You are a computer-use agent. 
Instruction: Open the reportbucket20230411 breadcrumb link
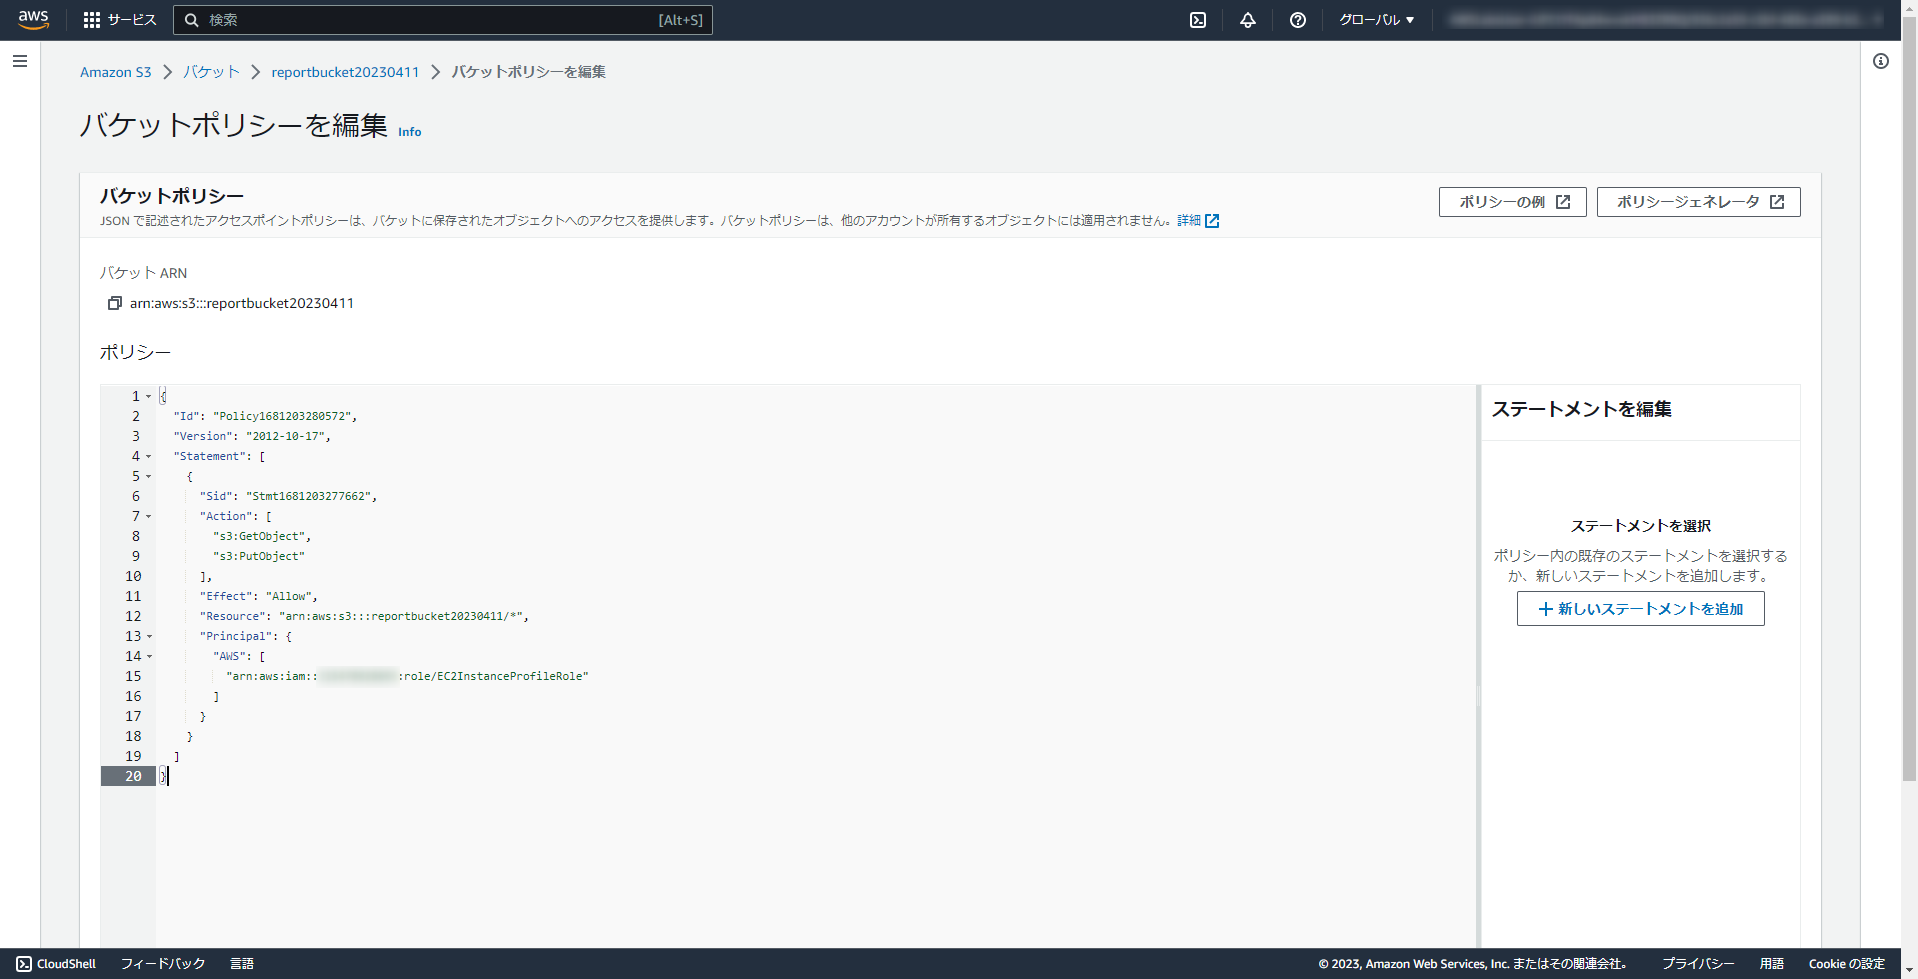click(345, 71)
